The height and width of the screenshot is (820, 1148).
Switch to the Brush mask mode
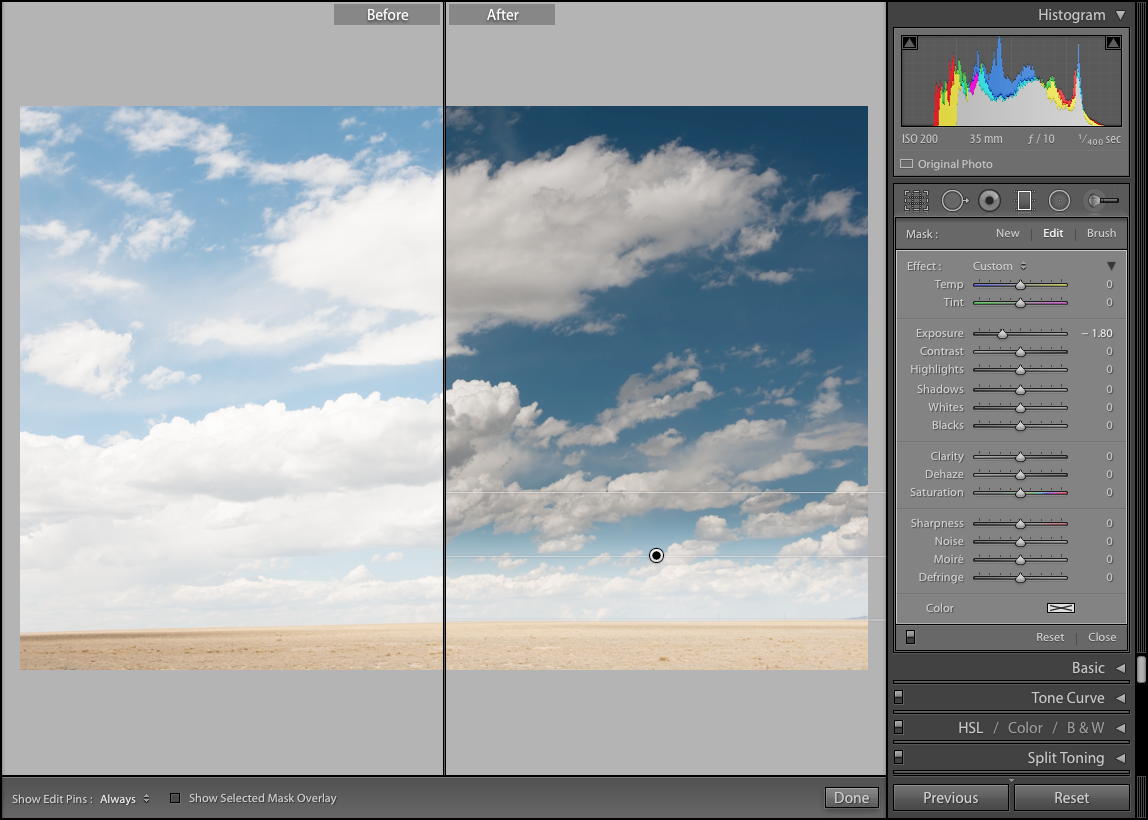1100,233
